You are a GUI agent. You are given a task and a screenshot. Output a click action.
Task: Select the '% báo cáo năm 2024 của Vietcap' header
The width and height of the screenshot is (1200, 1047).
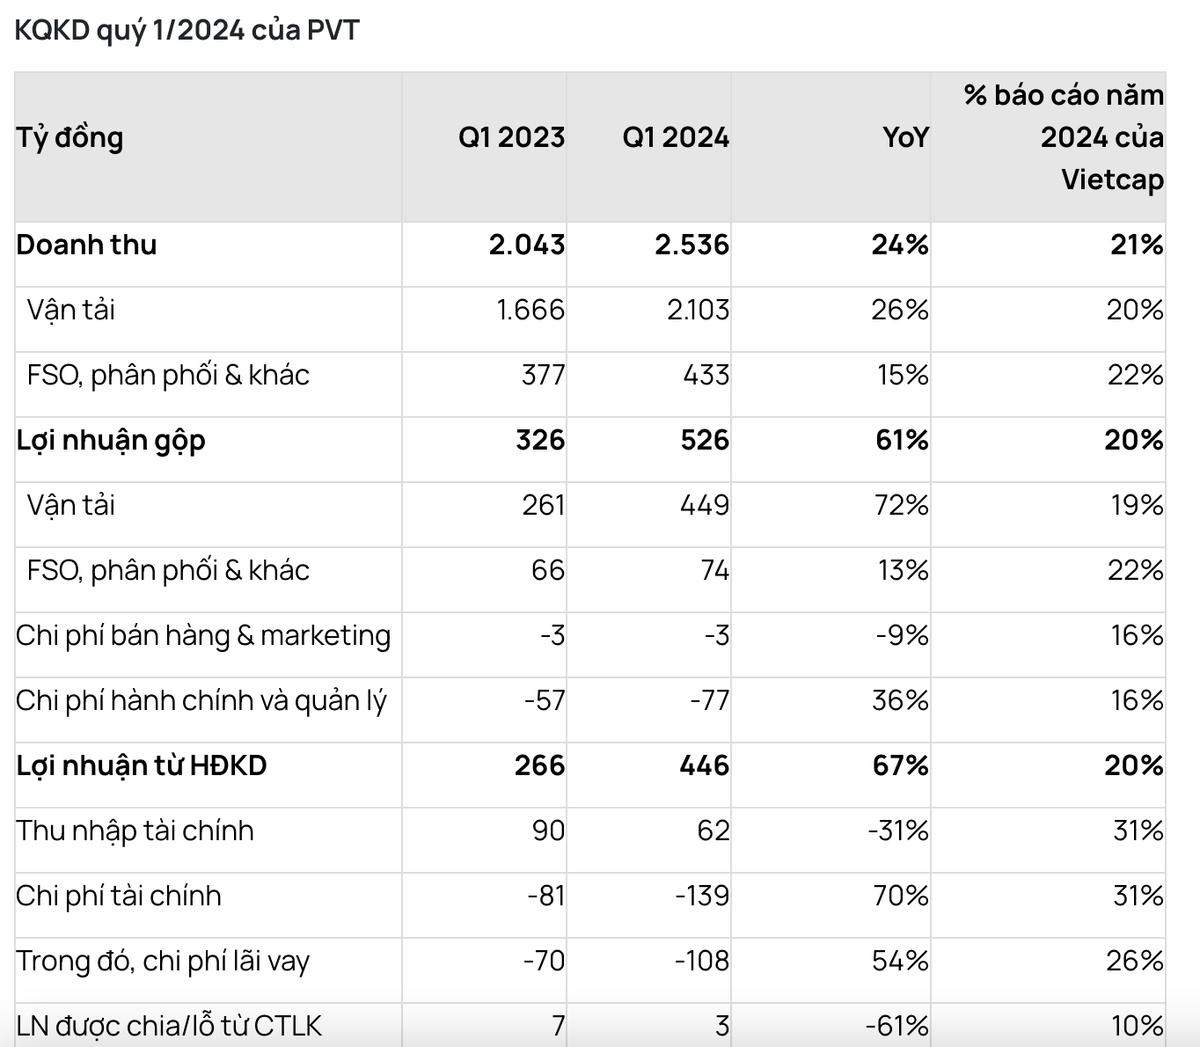(1064, 137)
